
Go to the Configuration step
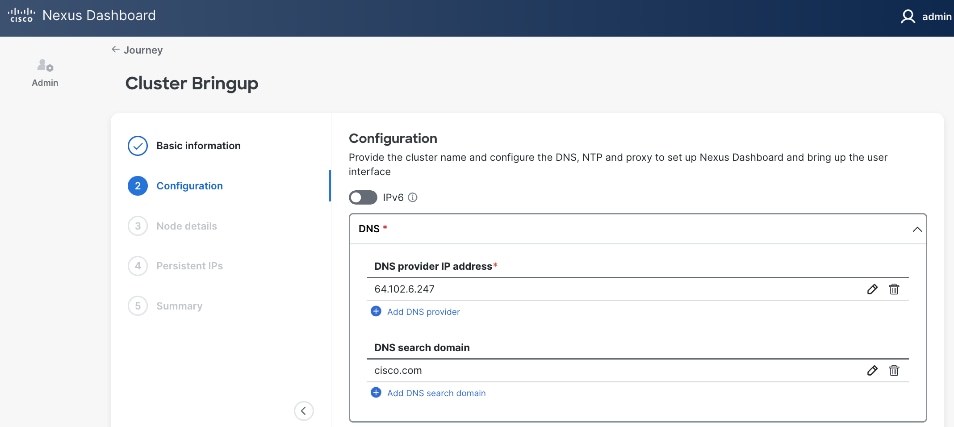[x=189, y=186]
